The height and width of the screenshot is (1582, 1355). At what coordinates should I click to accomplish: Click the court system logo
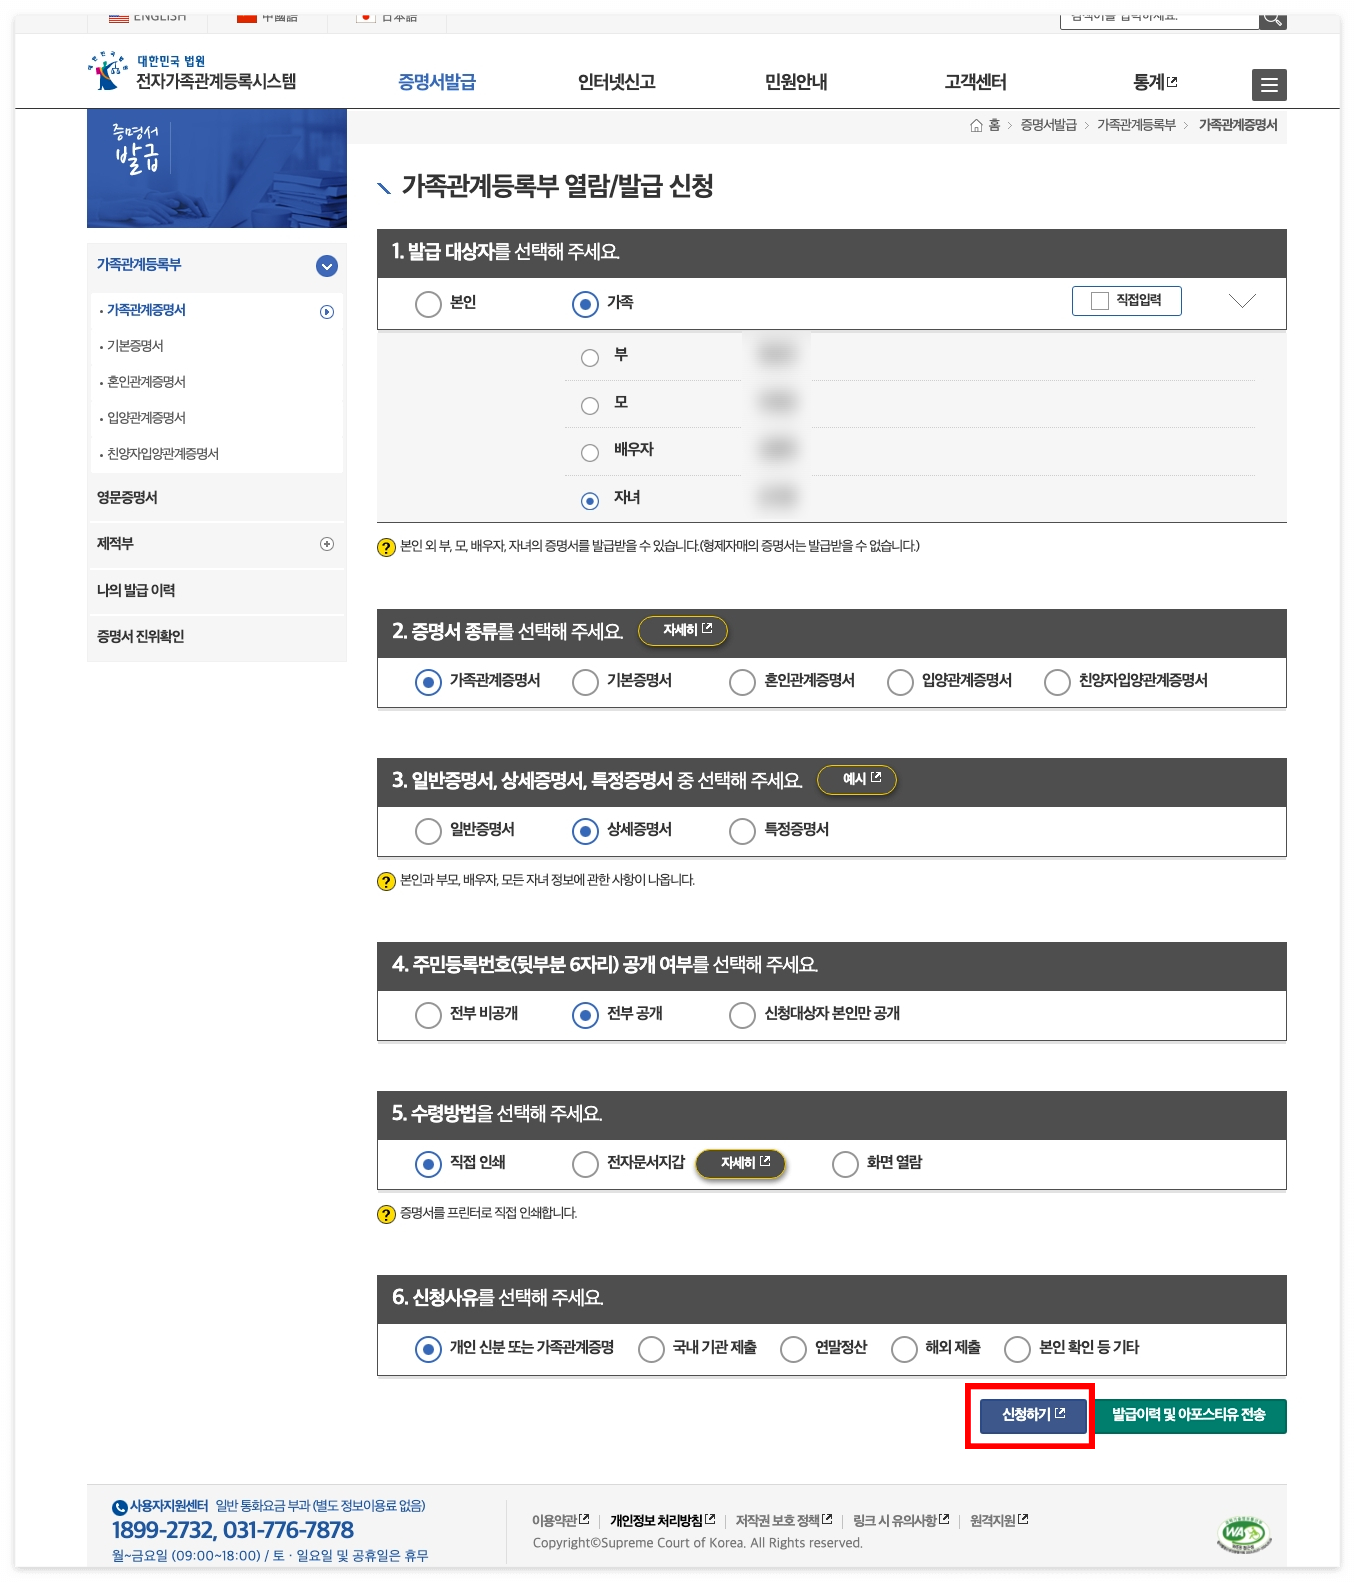[x=192, y=72]
